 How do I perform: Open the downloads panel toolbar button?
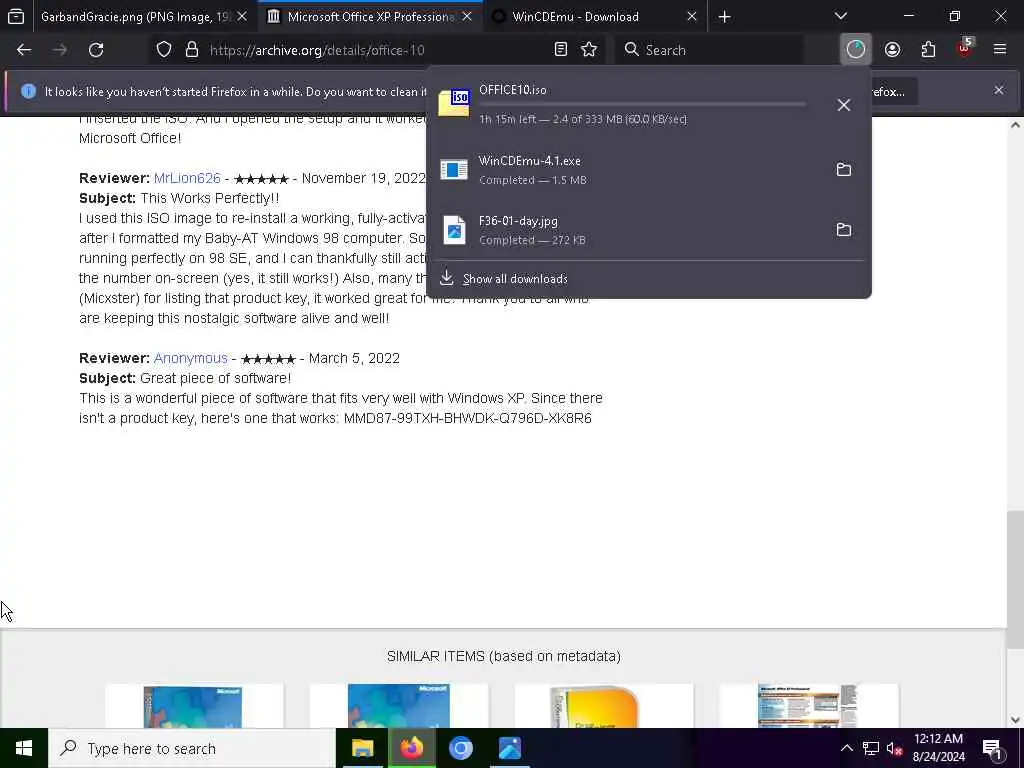(856, 50)
